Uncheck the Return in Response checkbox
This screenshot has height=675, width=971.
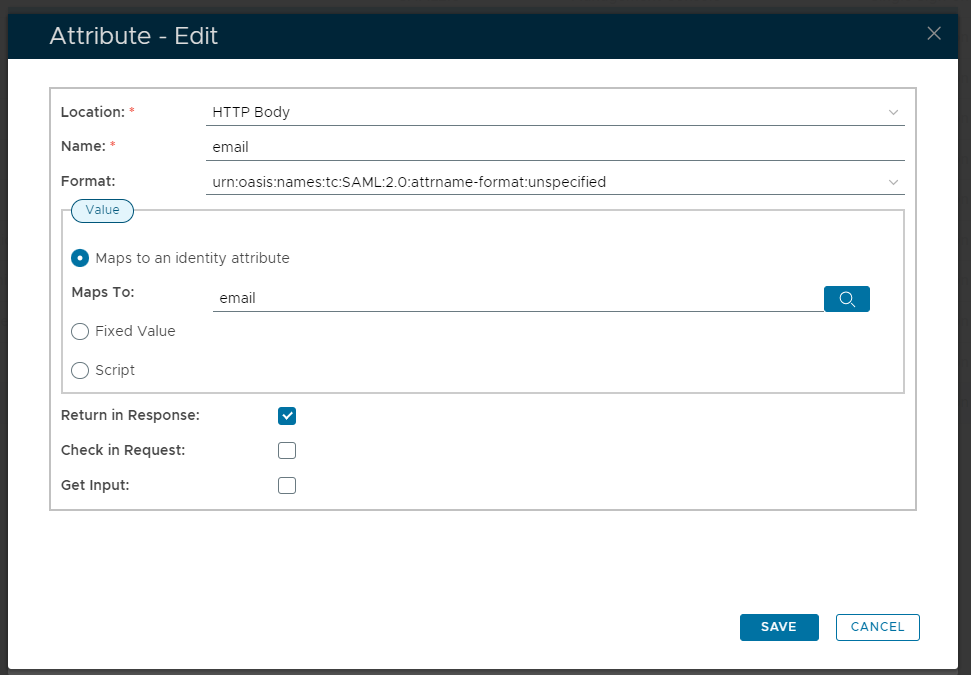click(287, 416)
